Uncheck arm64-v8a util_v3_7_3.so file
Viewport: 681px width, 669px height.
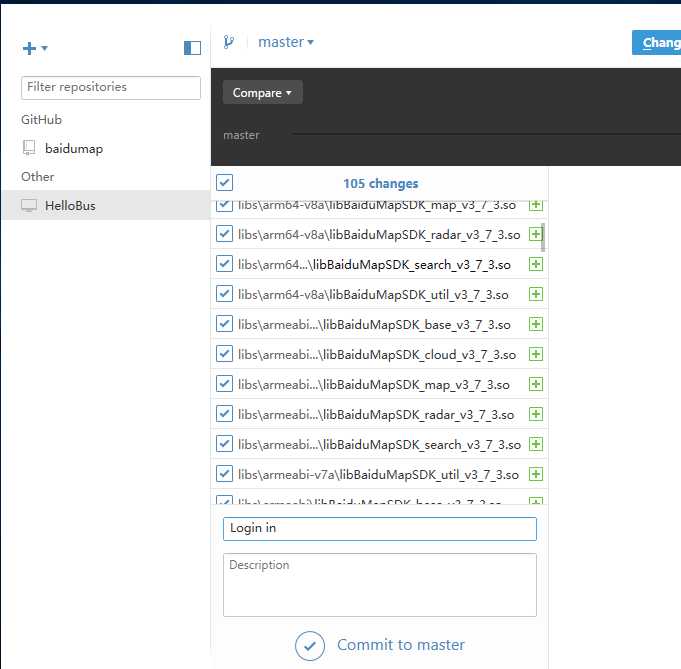(225, 294)
